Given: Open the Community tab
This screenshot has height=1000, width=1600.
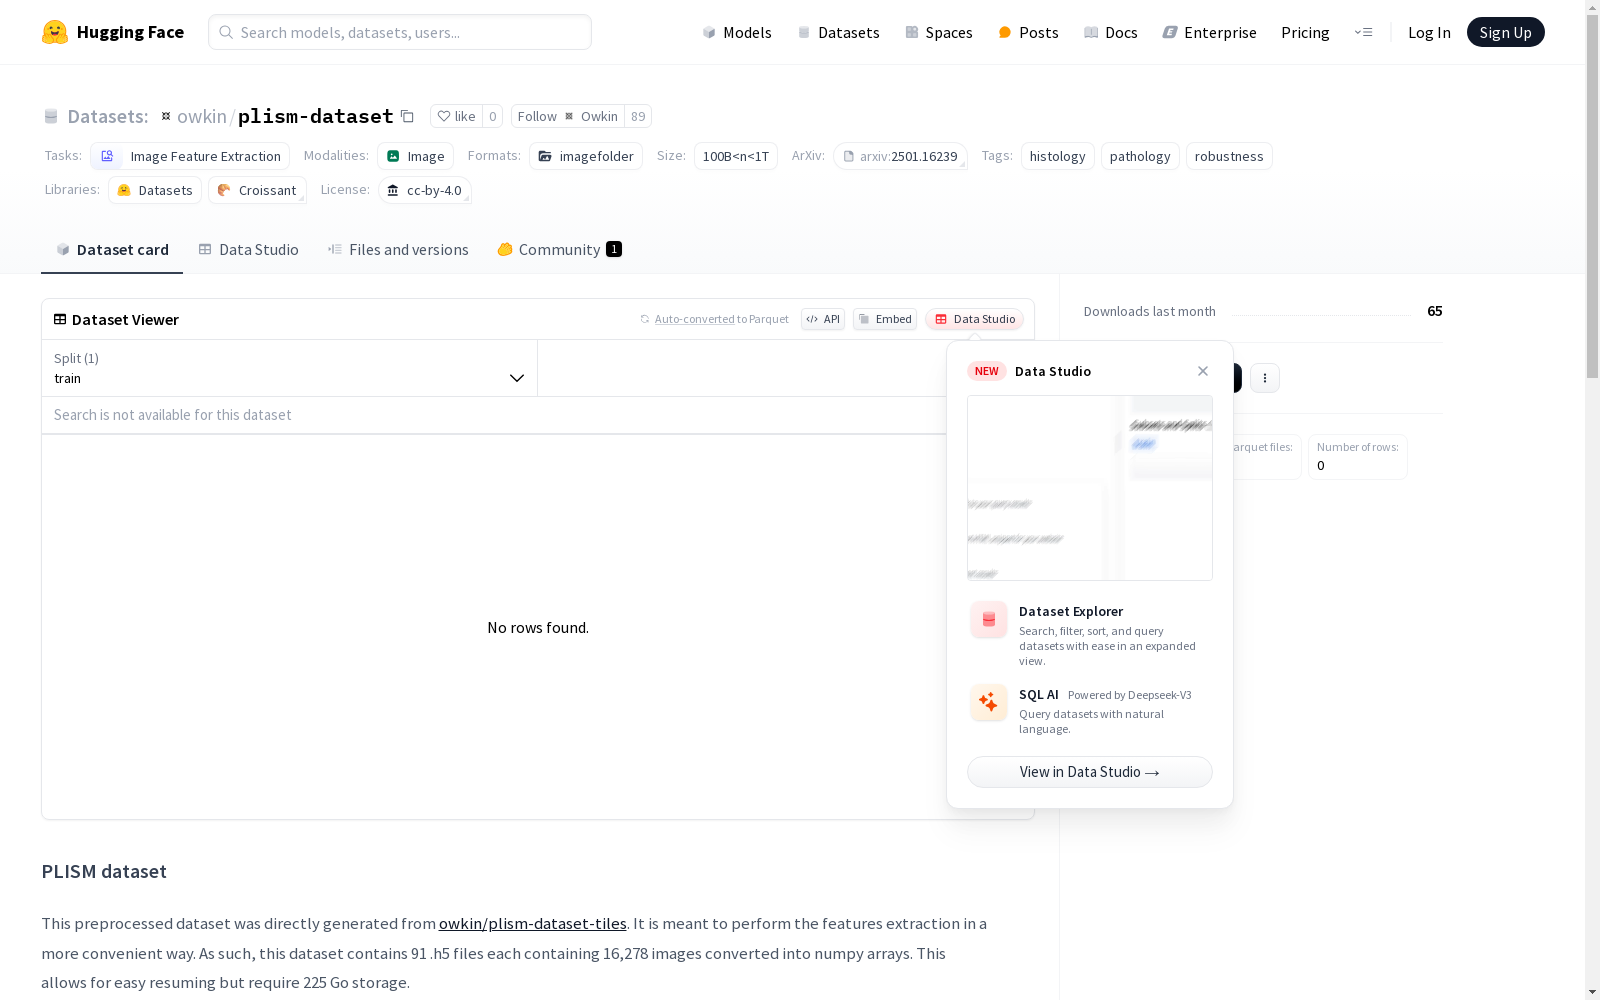Looking at the screenshot, I should (x=559, y=250).
